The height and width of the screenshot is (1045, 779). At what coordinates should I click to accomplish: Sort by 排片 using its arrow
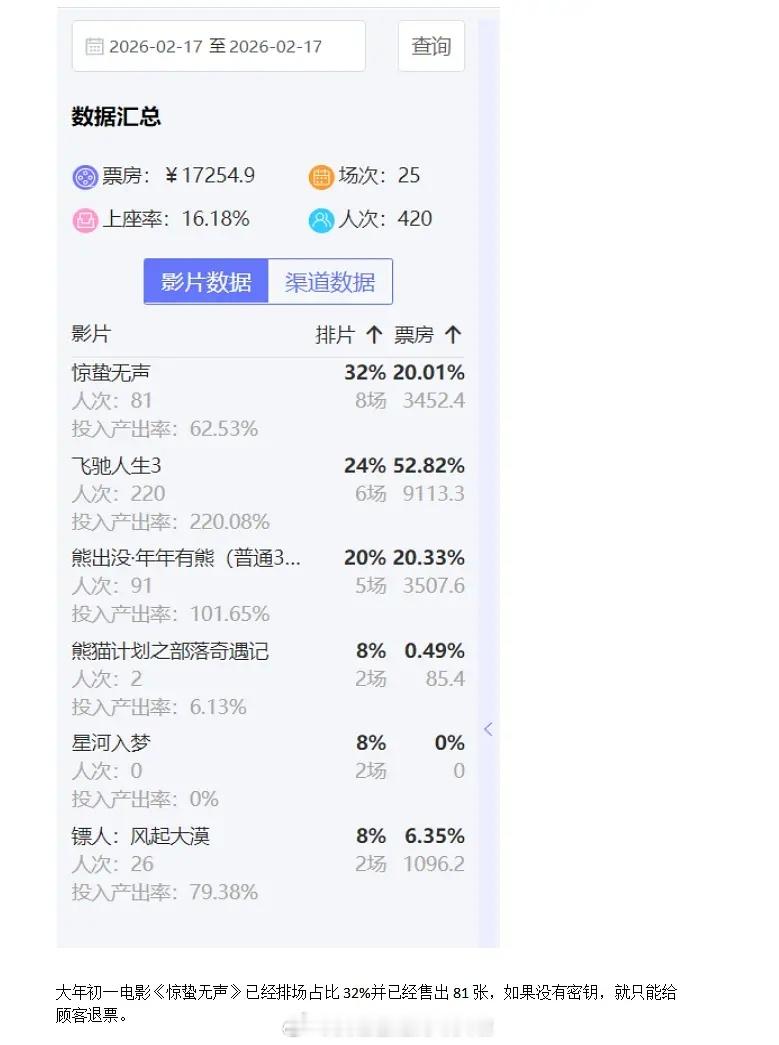374,335
